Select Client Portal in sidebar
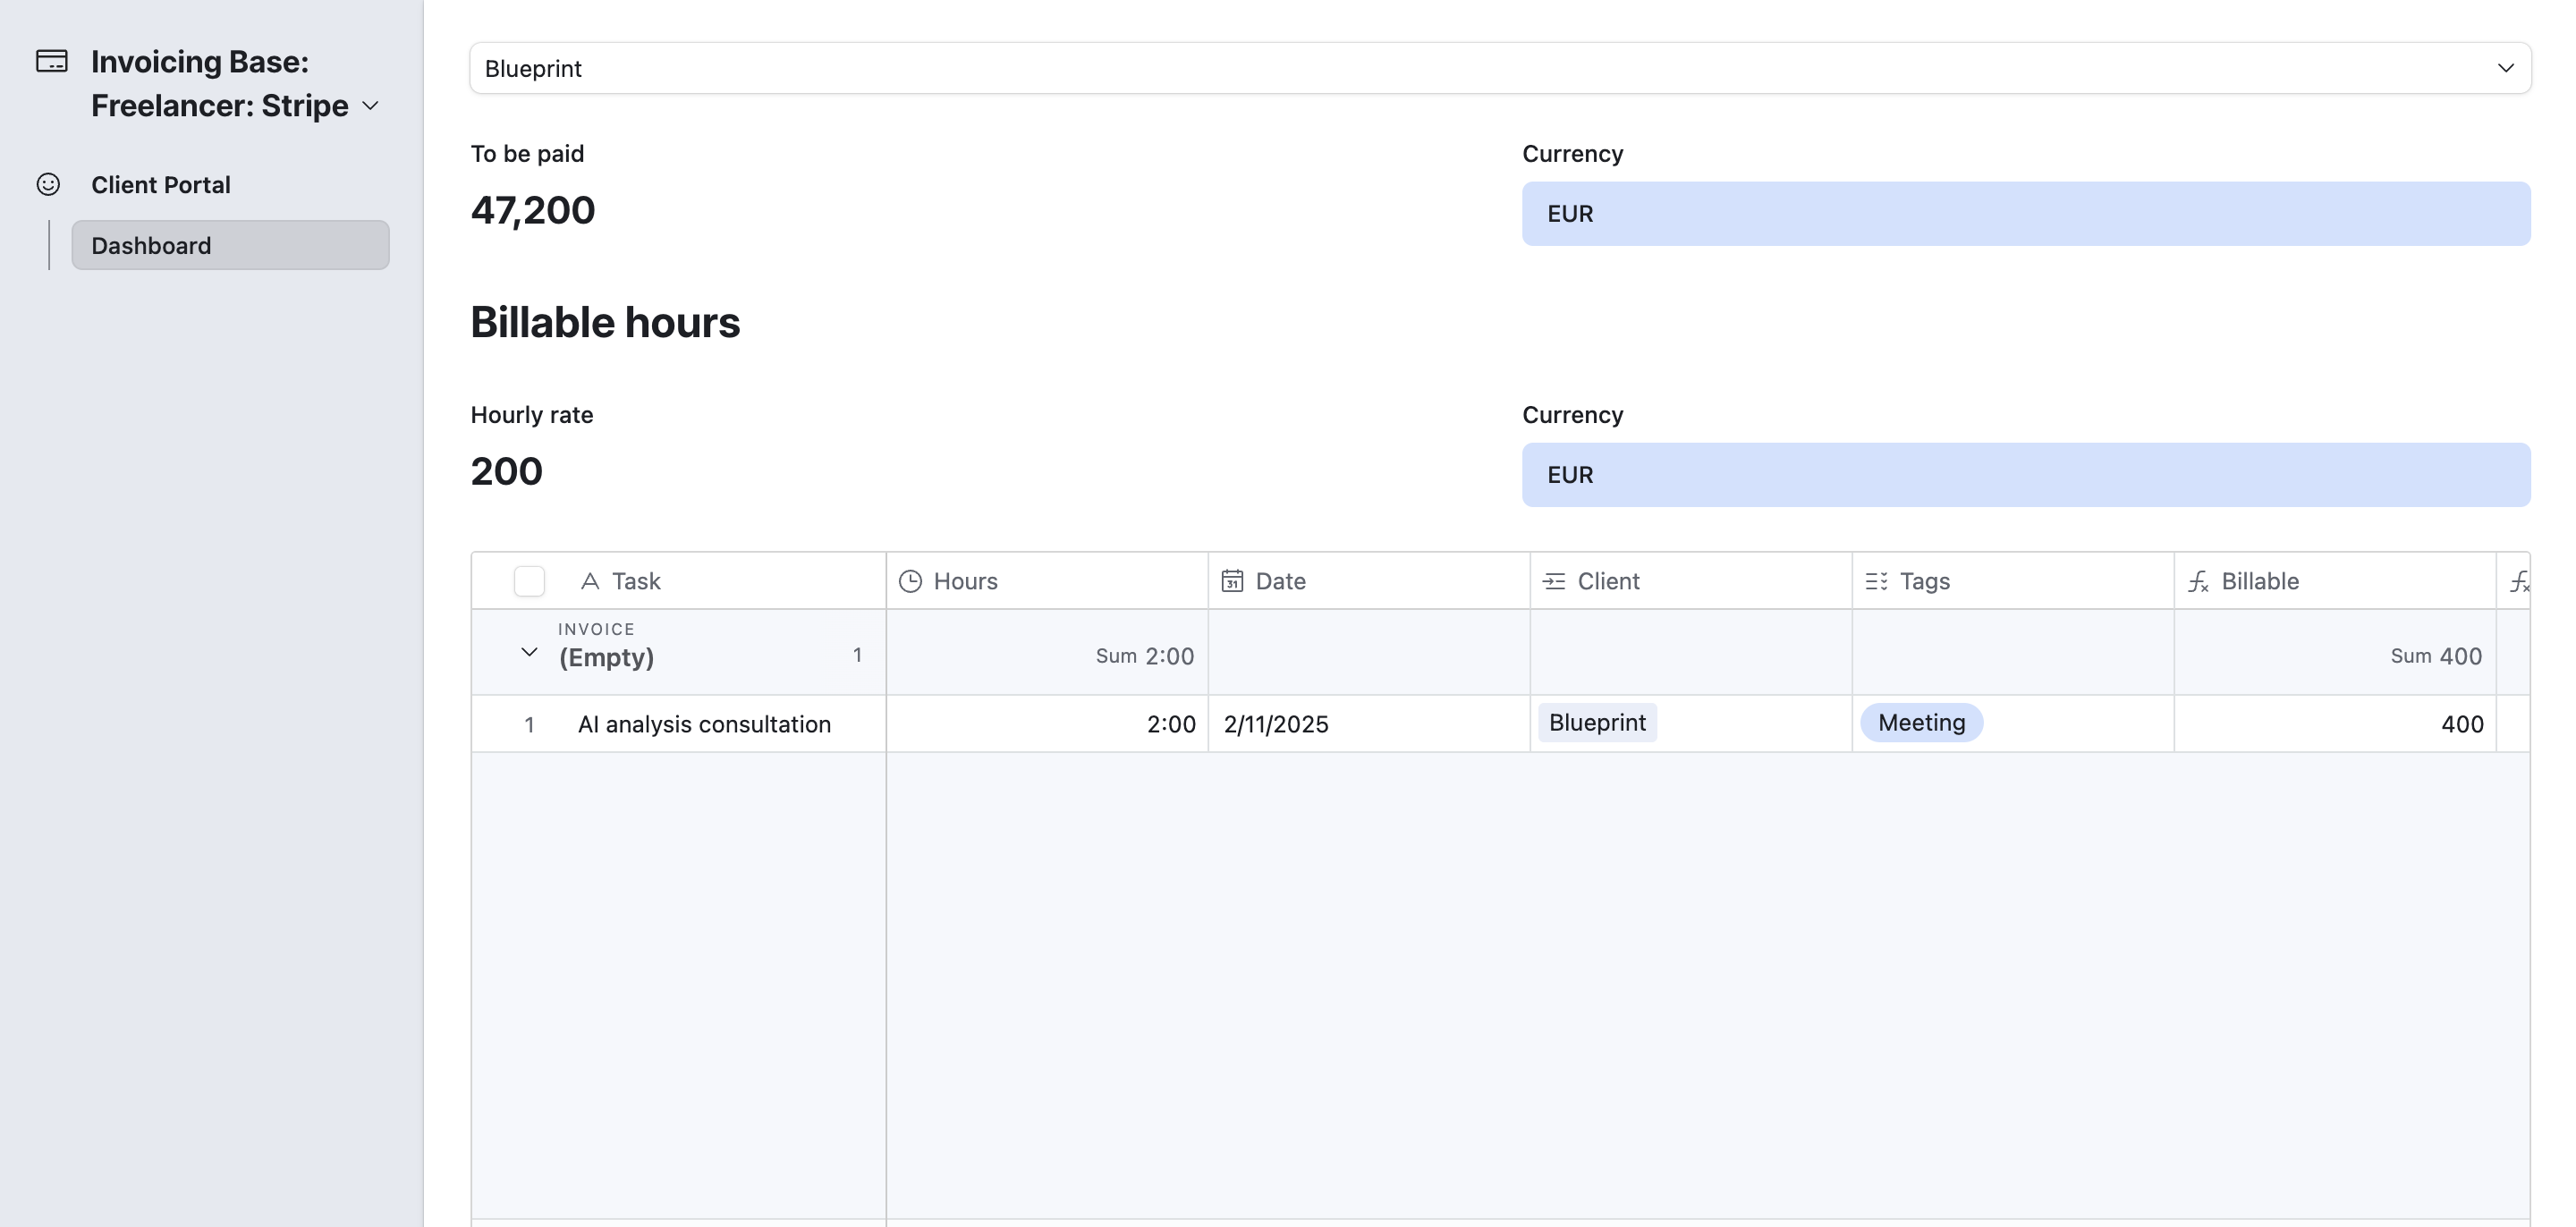 160,185
